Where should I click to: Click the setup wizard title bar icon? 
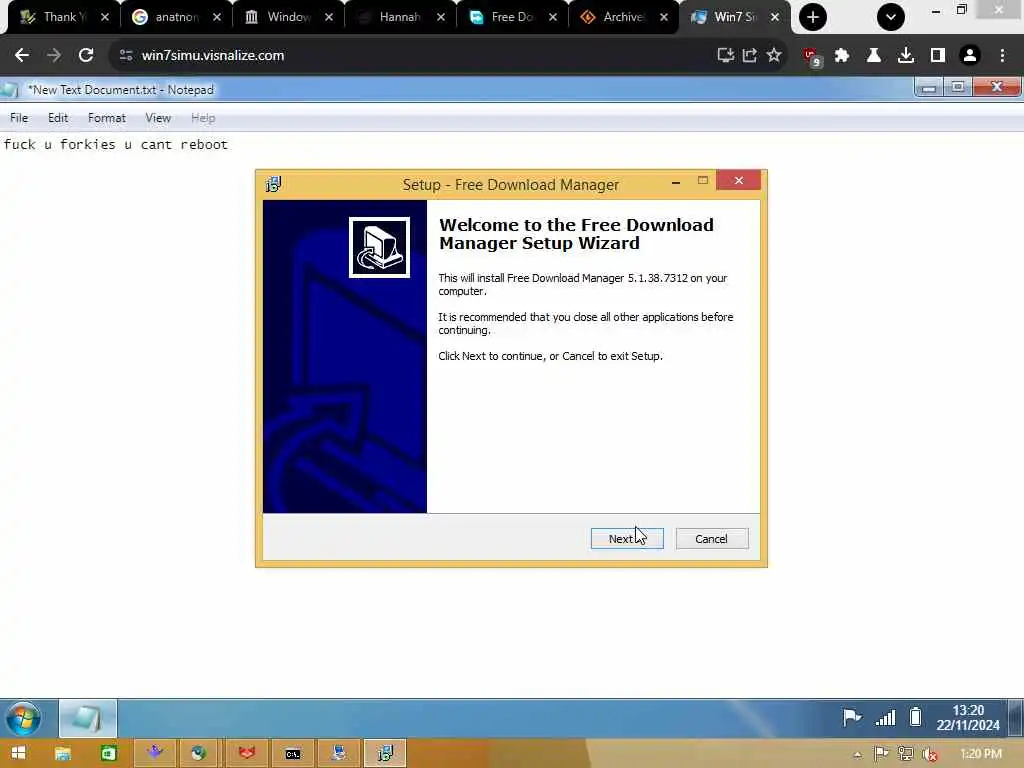click(274, 185)
